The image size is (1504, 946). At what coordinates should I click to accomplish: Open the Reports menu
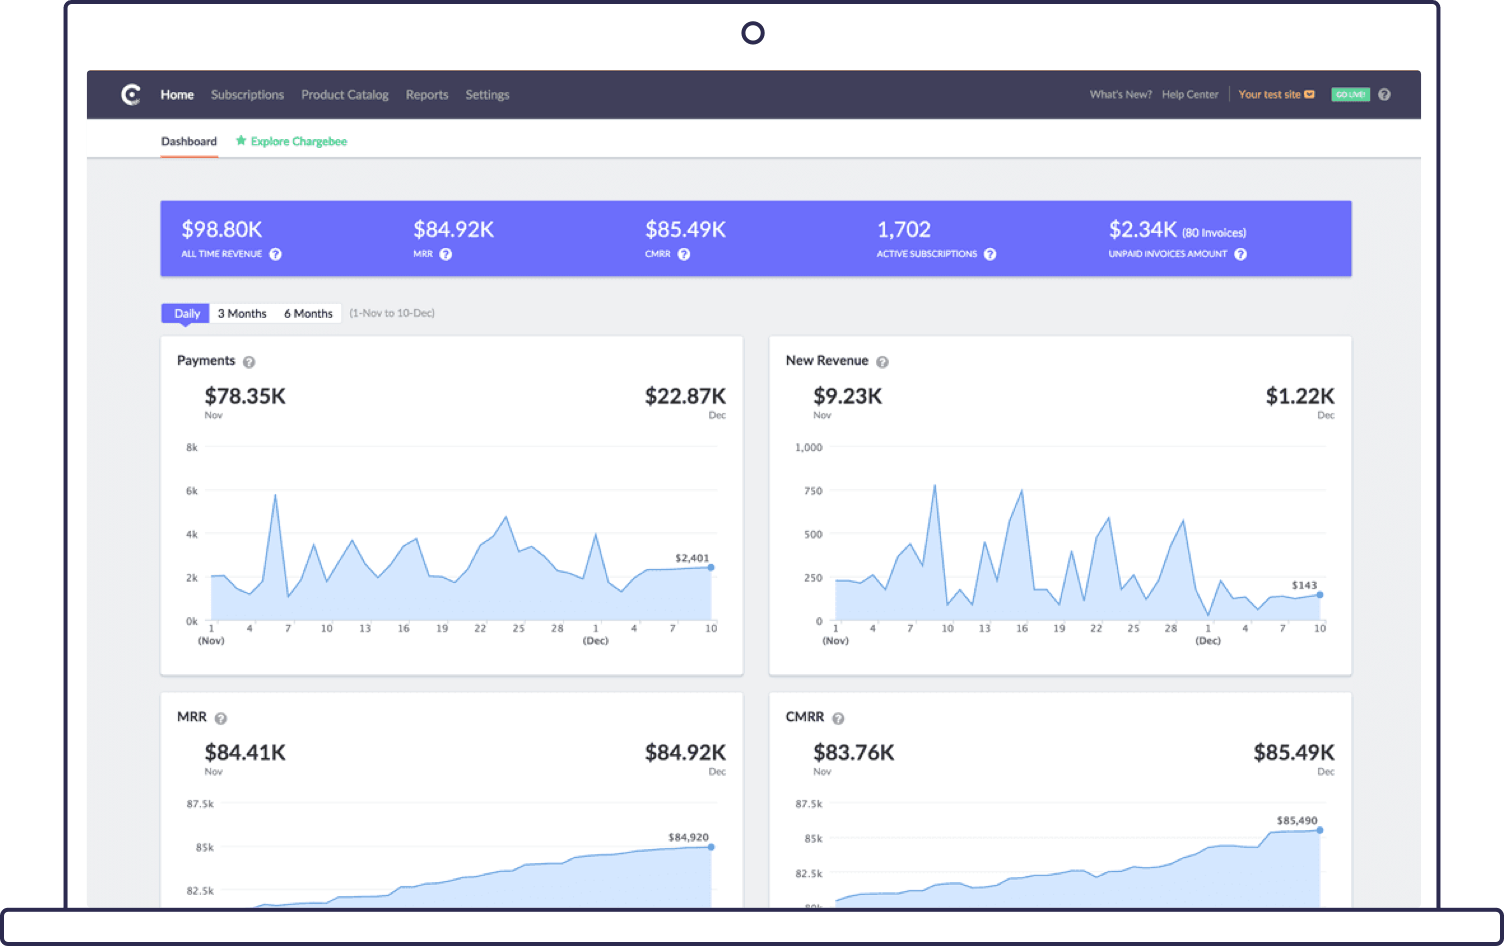click(427, 95)
